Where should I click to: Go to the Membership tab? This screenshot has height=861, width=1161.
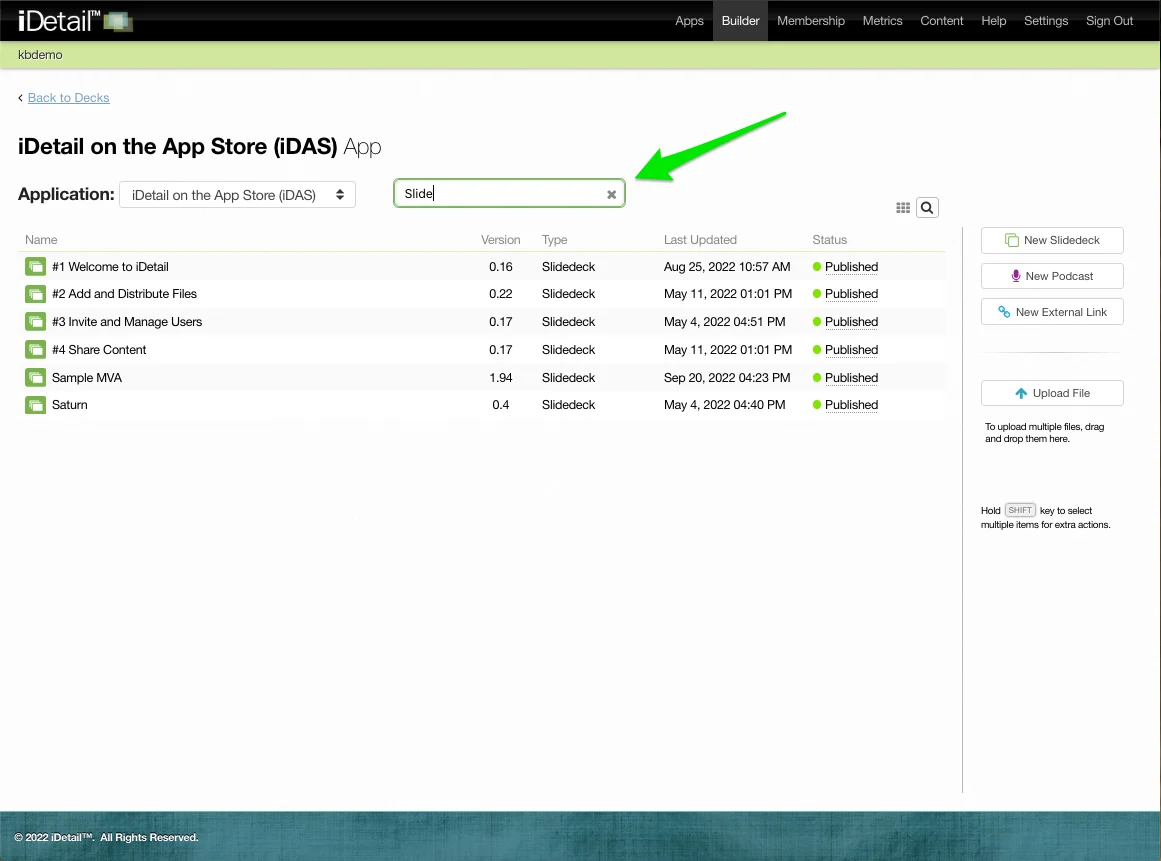810,21
